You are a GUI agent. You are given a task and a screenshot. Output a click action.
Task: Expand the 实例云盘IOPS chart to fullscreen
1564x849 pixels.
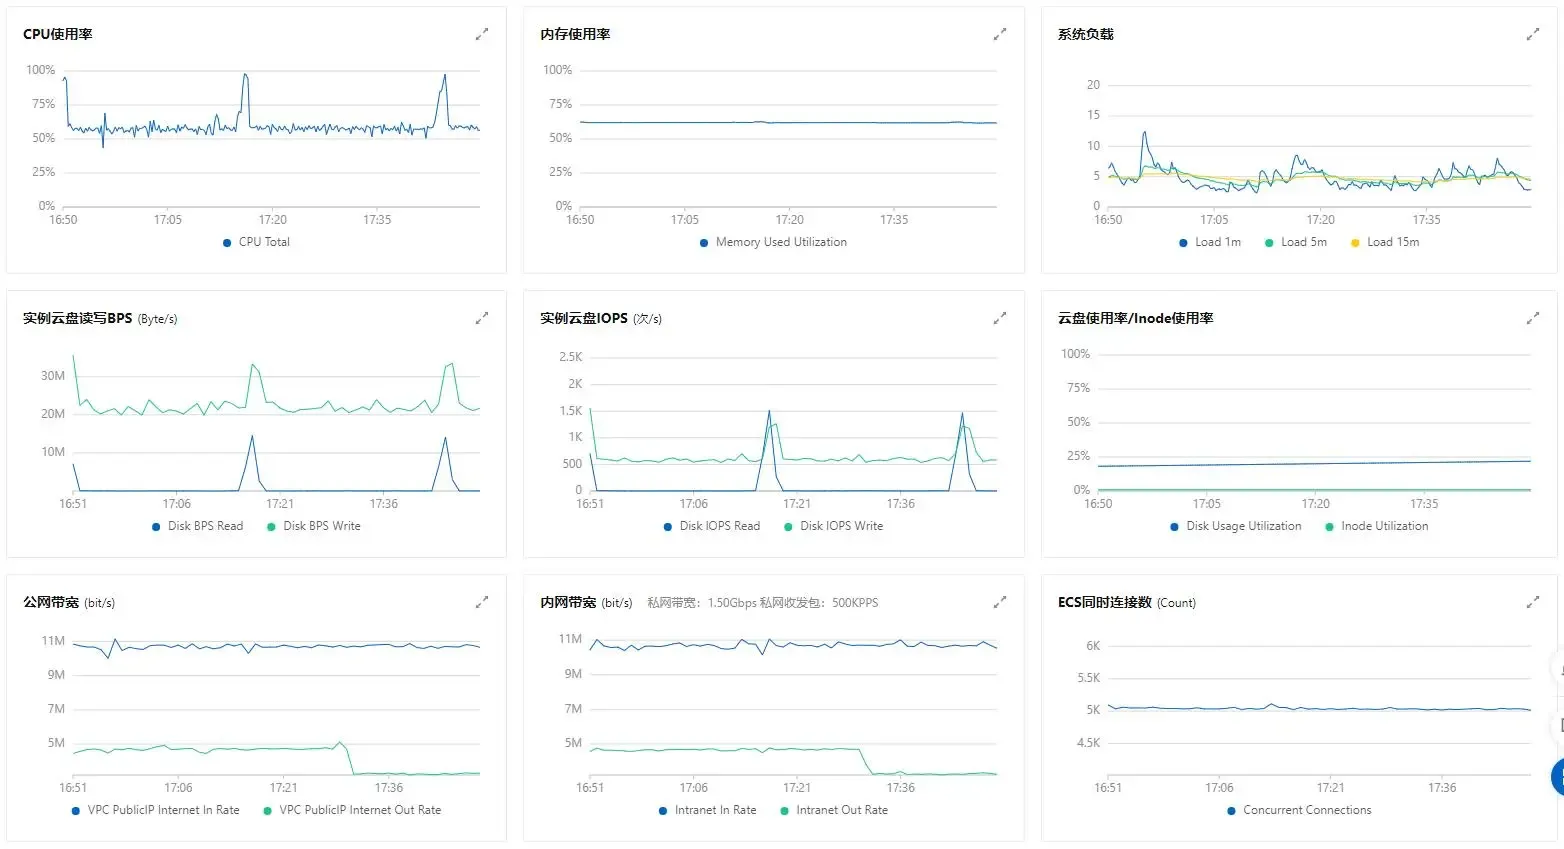(x=999, y=318)
